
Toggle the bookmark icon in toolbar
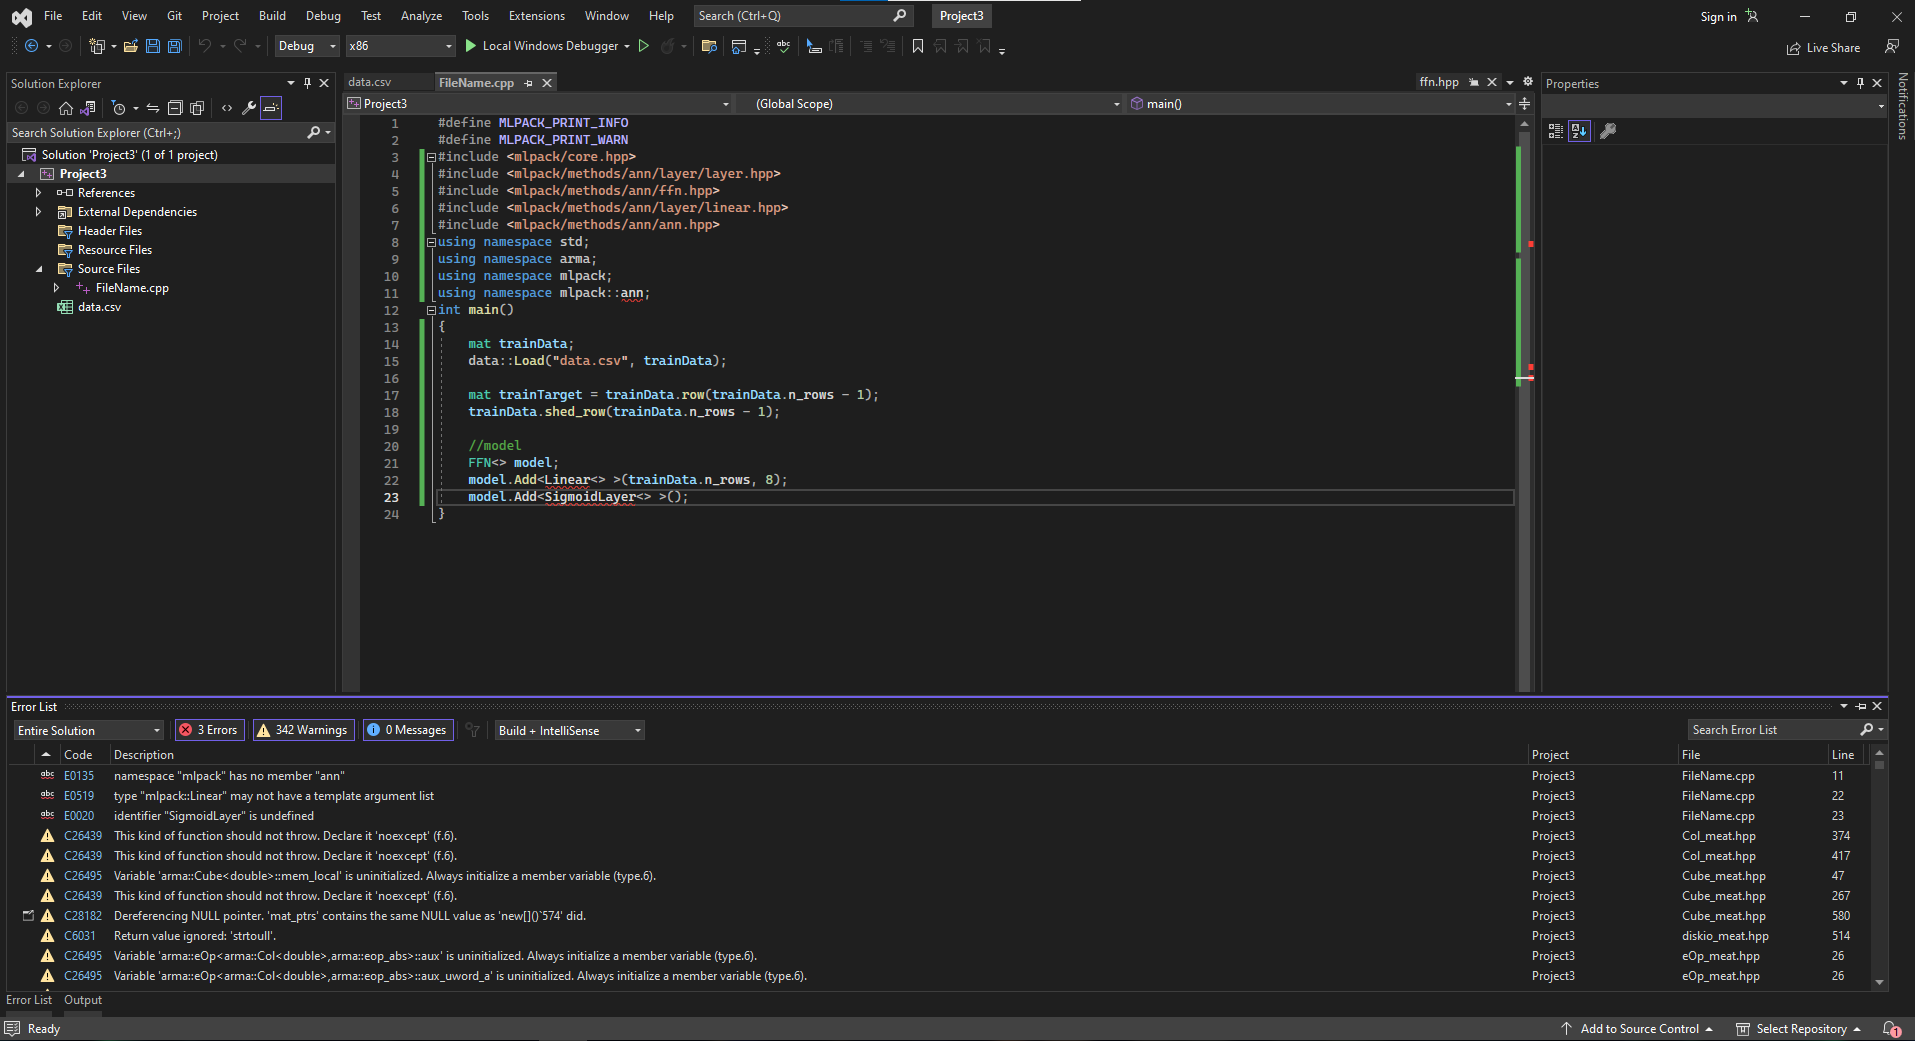coord(918,46)
